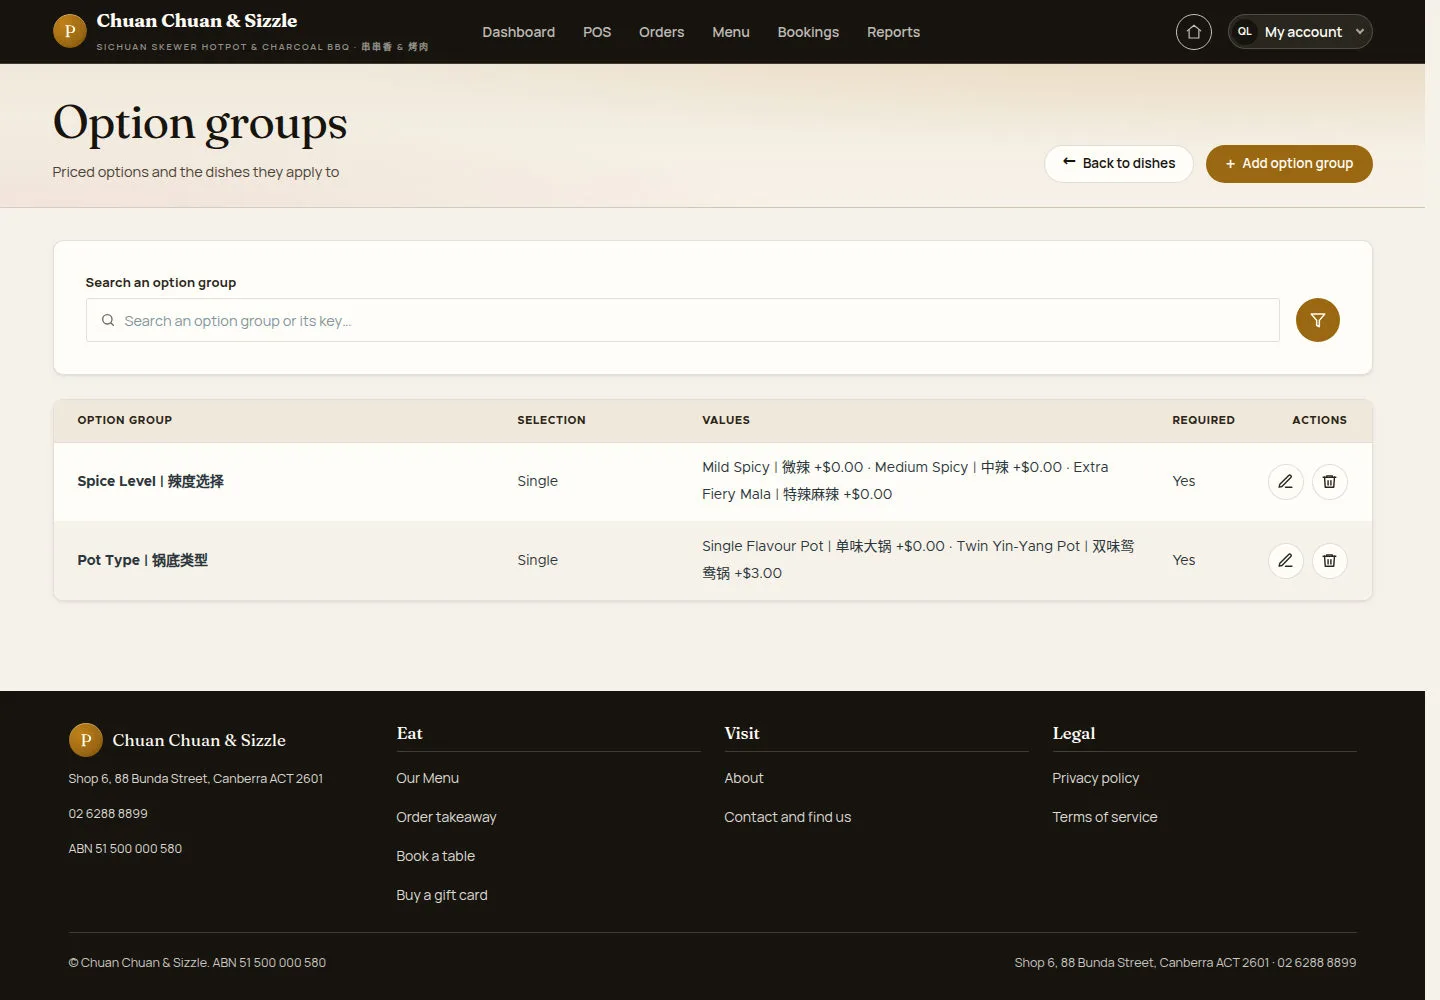The height and width of the screenshot is (1000, 1440).
Task: Edit the Pot Type option group
Action: tap(1285, 561)
